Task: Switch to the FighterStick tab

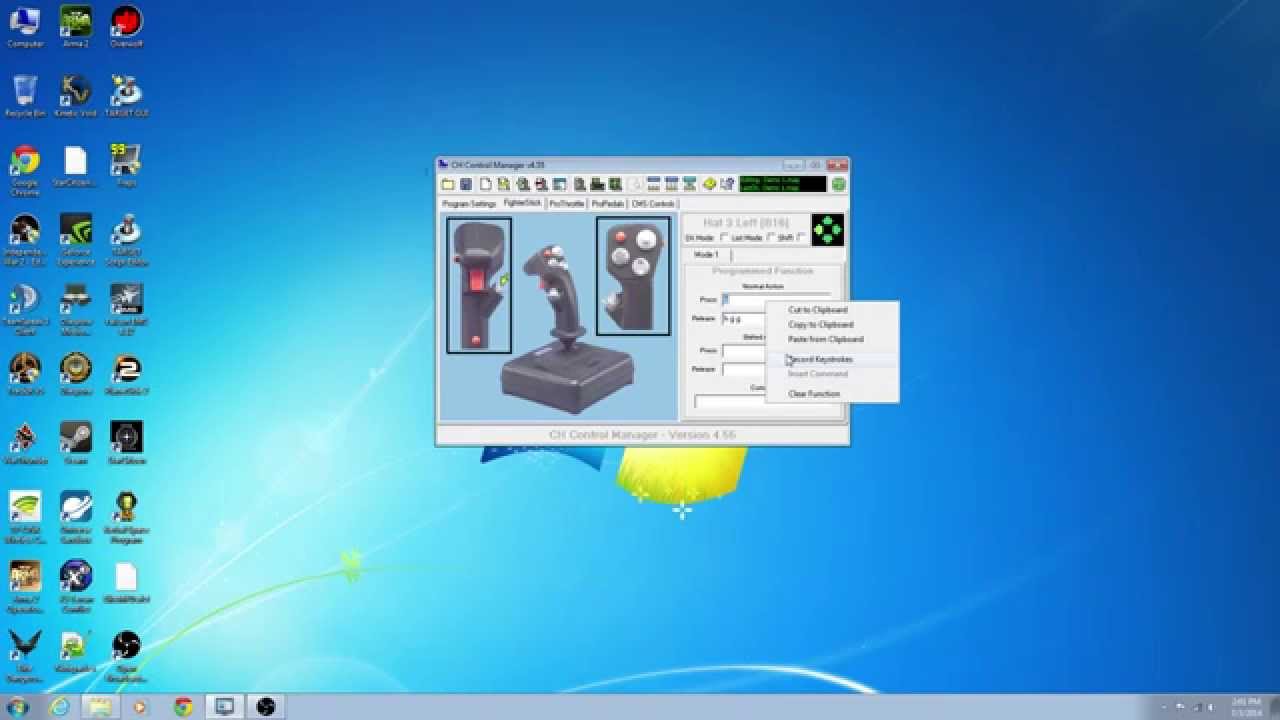Action: pos(522,203)
